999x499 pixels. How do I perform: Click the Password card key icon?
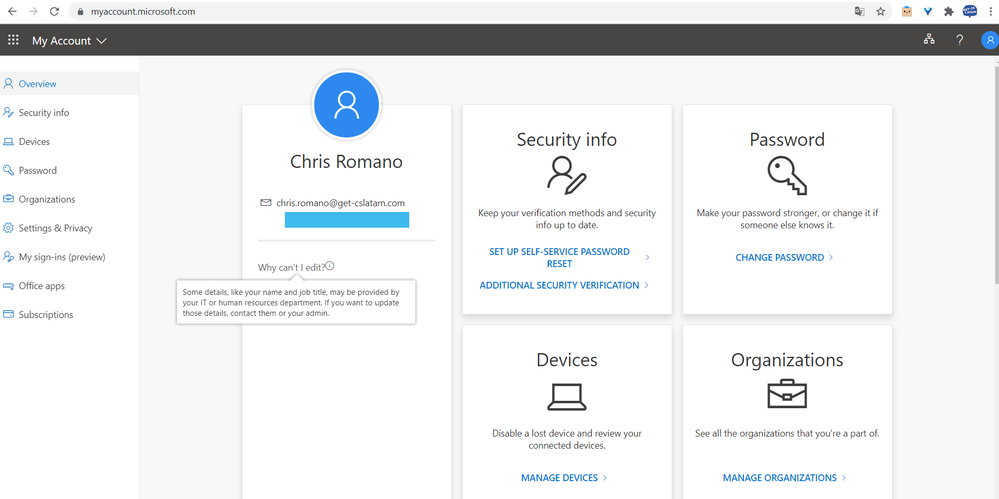click(x=787, y=176)
